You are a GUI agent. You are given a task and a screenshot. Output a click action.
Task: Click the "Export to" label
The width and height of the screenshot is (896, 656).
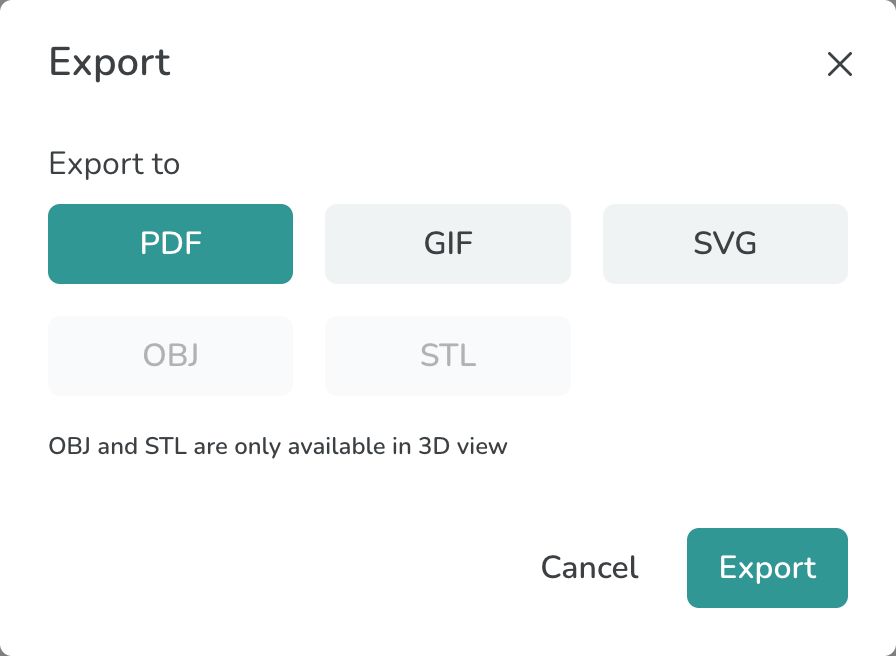pos(114,163)
